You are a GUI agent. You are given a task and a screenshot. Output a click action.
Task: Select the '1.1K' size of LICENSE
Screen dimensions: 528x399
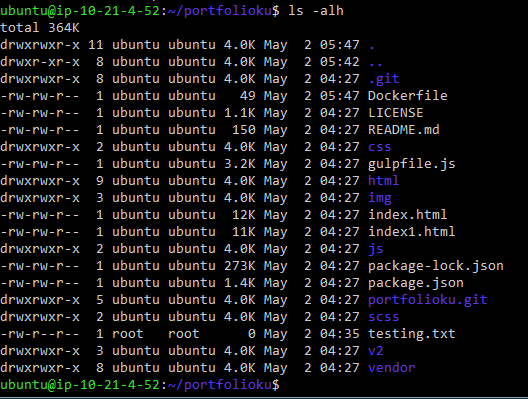(x=240, y=113)
